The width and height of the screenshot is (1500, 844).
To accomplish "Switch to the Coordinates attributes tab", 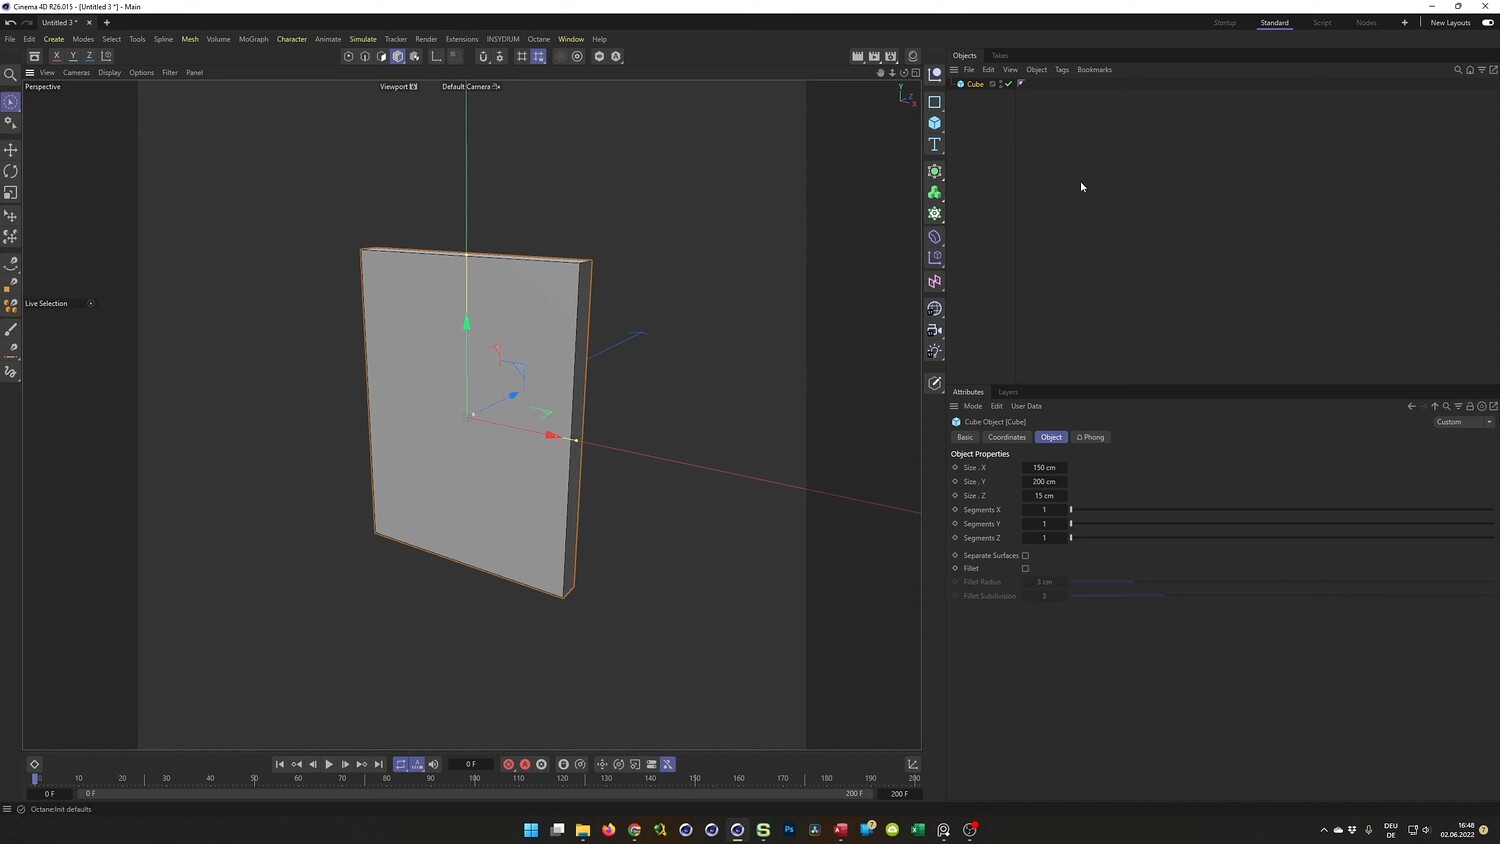I will (x=1007, y=437).
